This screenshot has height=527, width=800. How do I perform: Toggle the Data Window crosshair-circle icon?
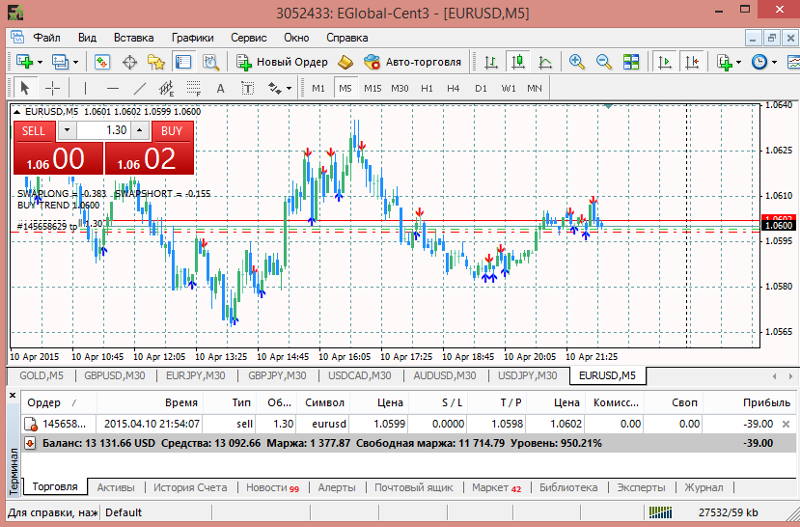(130, 62)
